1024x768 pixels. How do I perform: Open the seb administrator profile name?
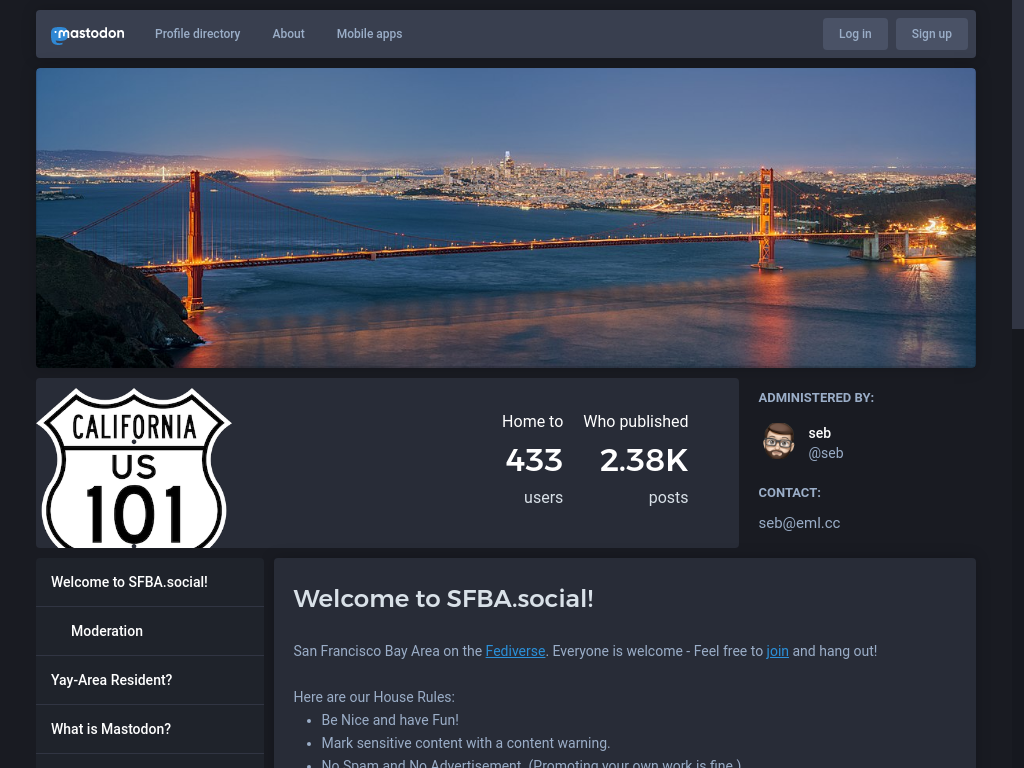pyautogui.click(x=819, y=433)
